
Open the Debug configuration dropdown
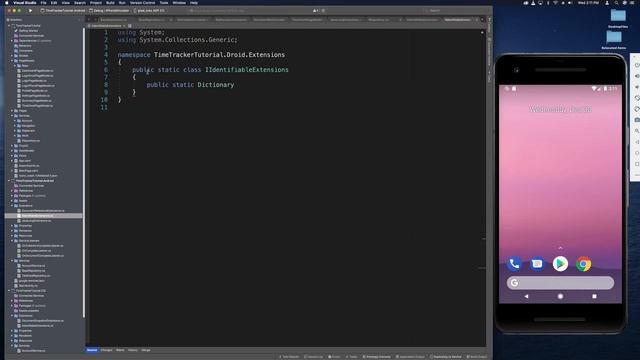coord(110,11)
